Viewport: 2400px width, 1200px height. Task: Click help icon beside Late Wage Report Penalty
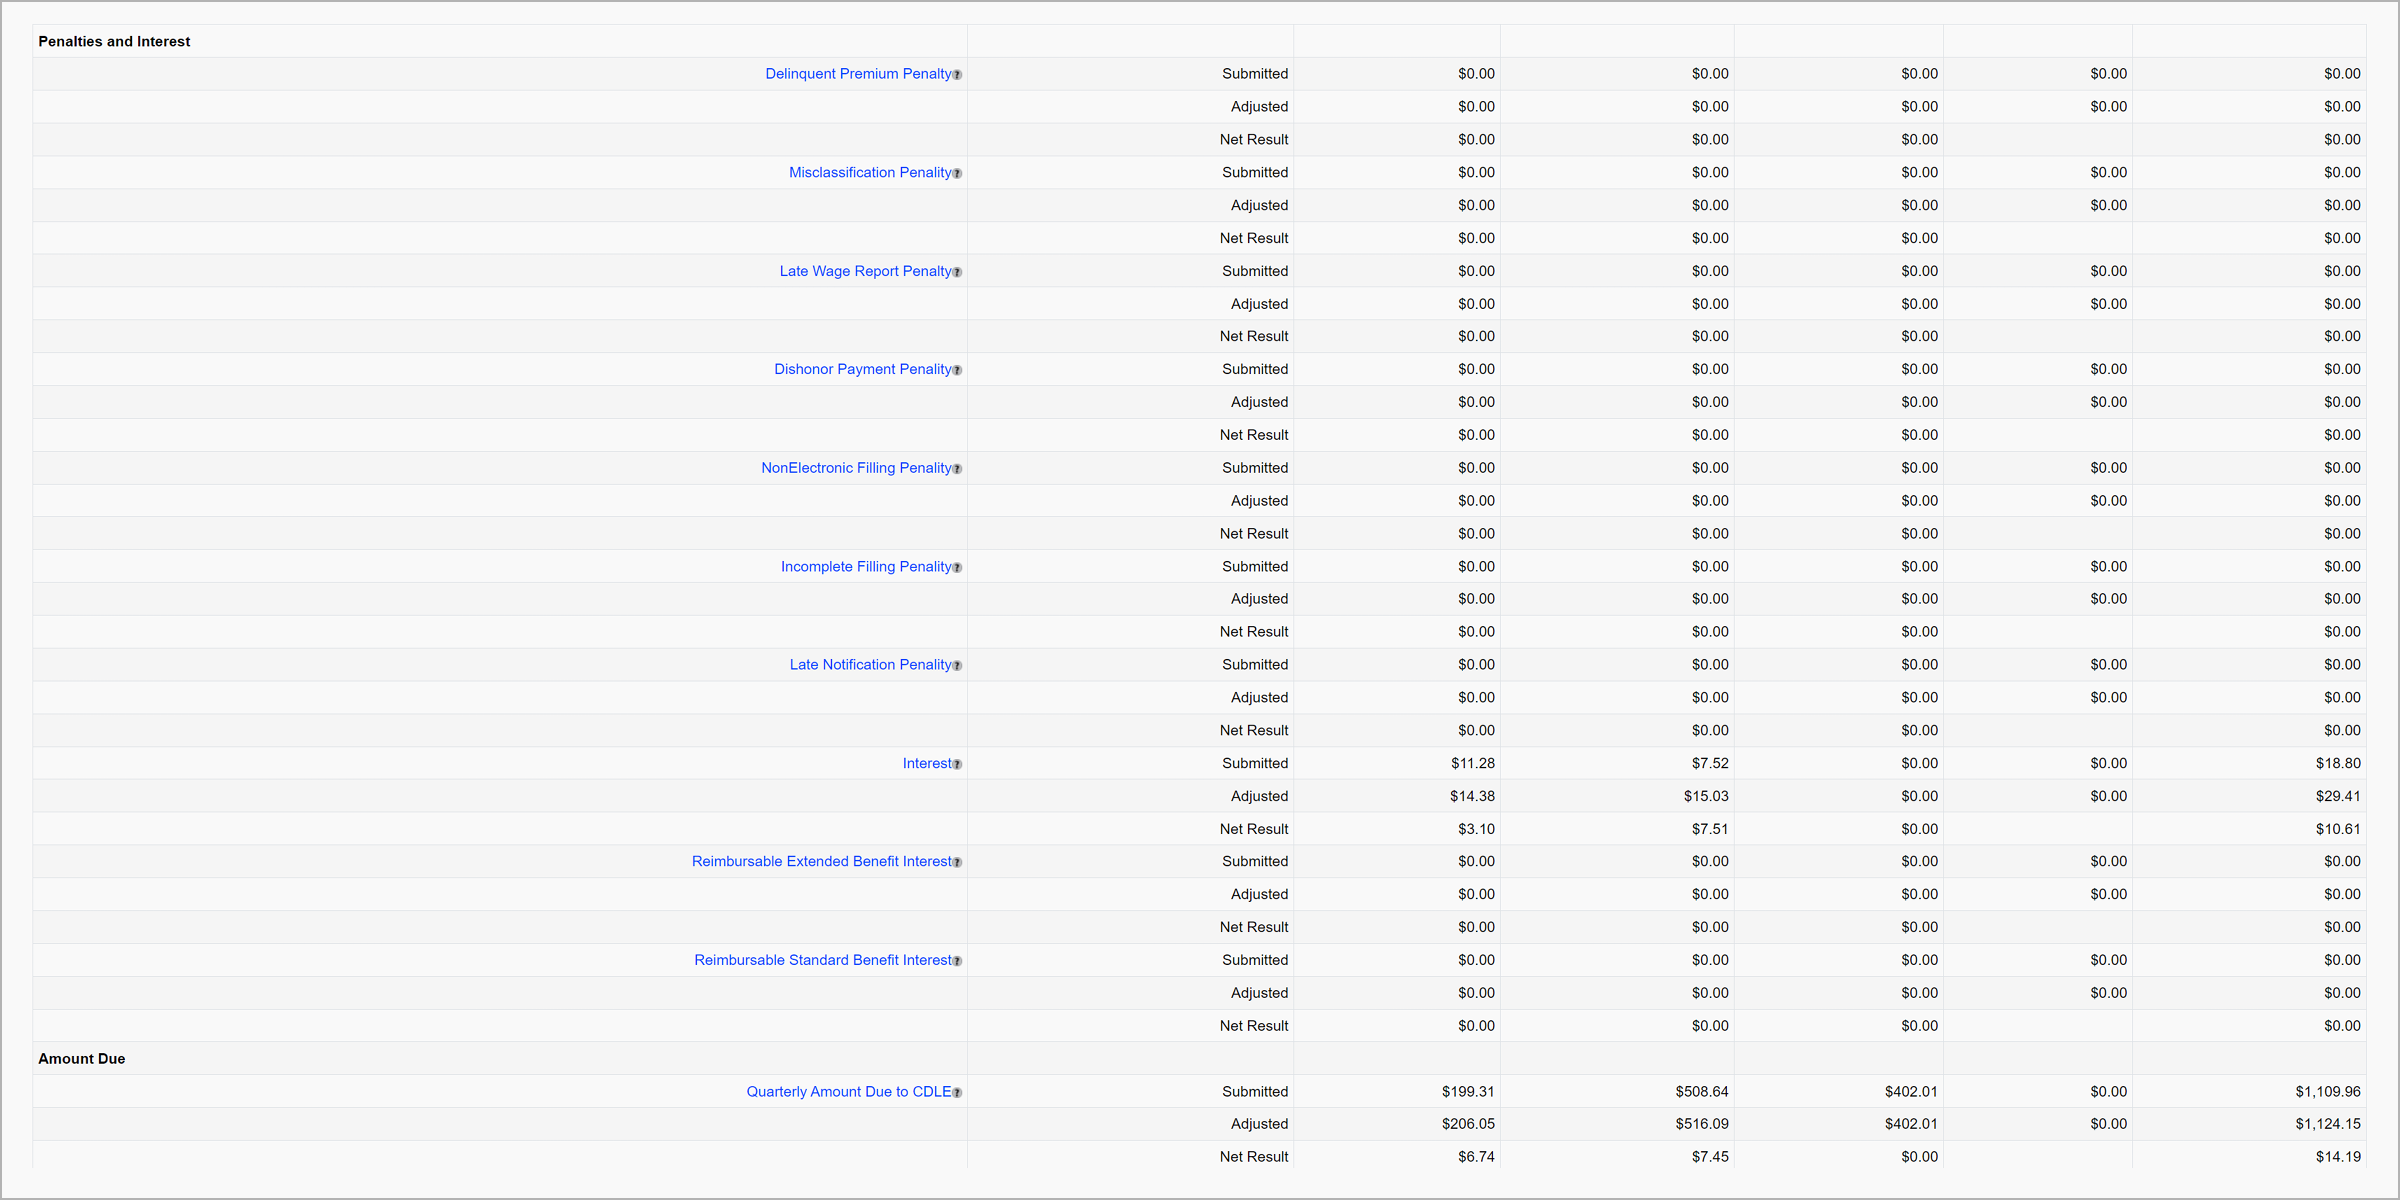click(957, 272)
